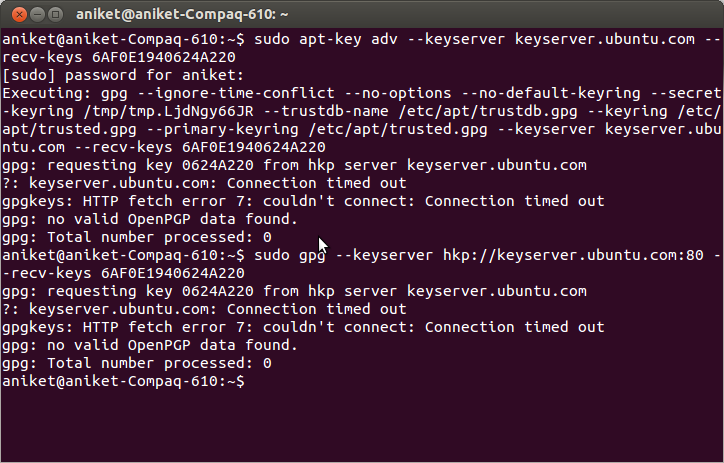Click the terminal title bar text
The image size is (724, 463).
coord(182,14)
